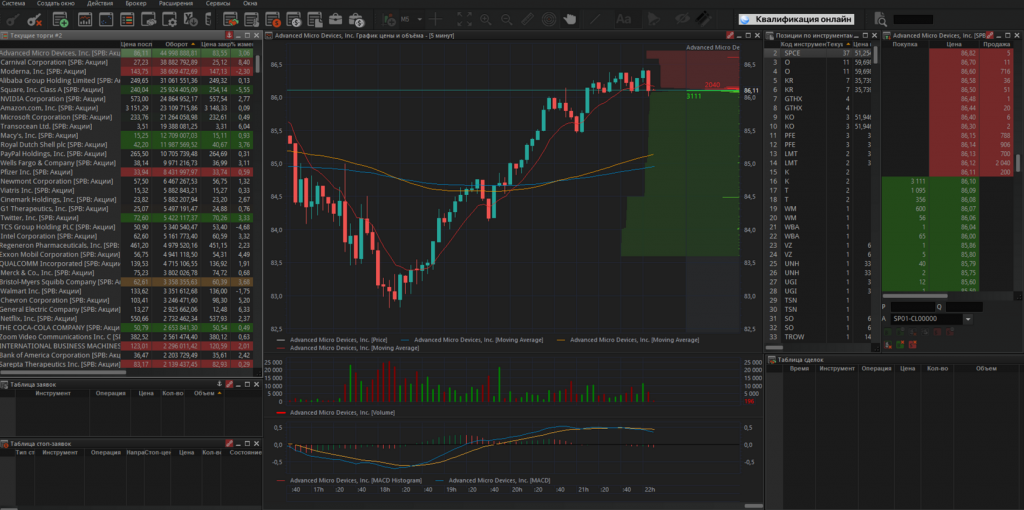Activate the crosshair cursor tool

point(436,19)
